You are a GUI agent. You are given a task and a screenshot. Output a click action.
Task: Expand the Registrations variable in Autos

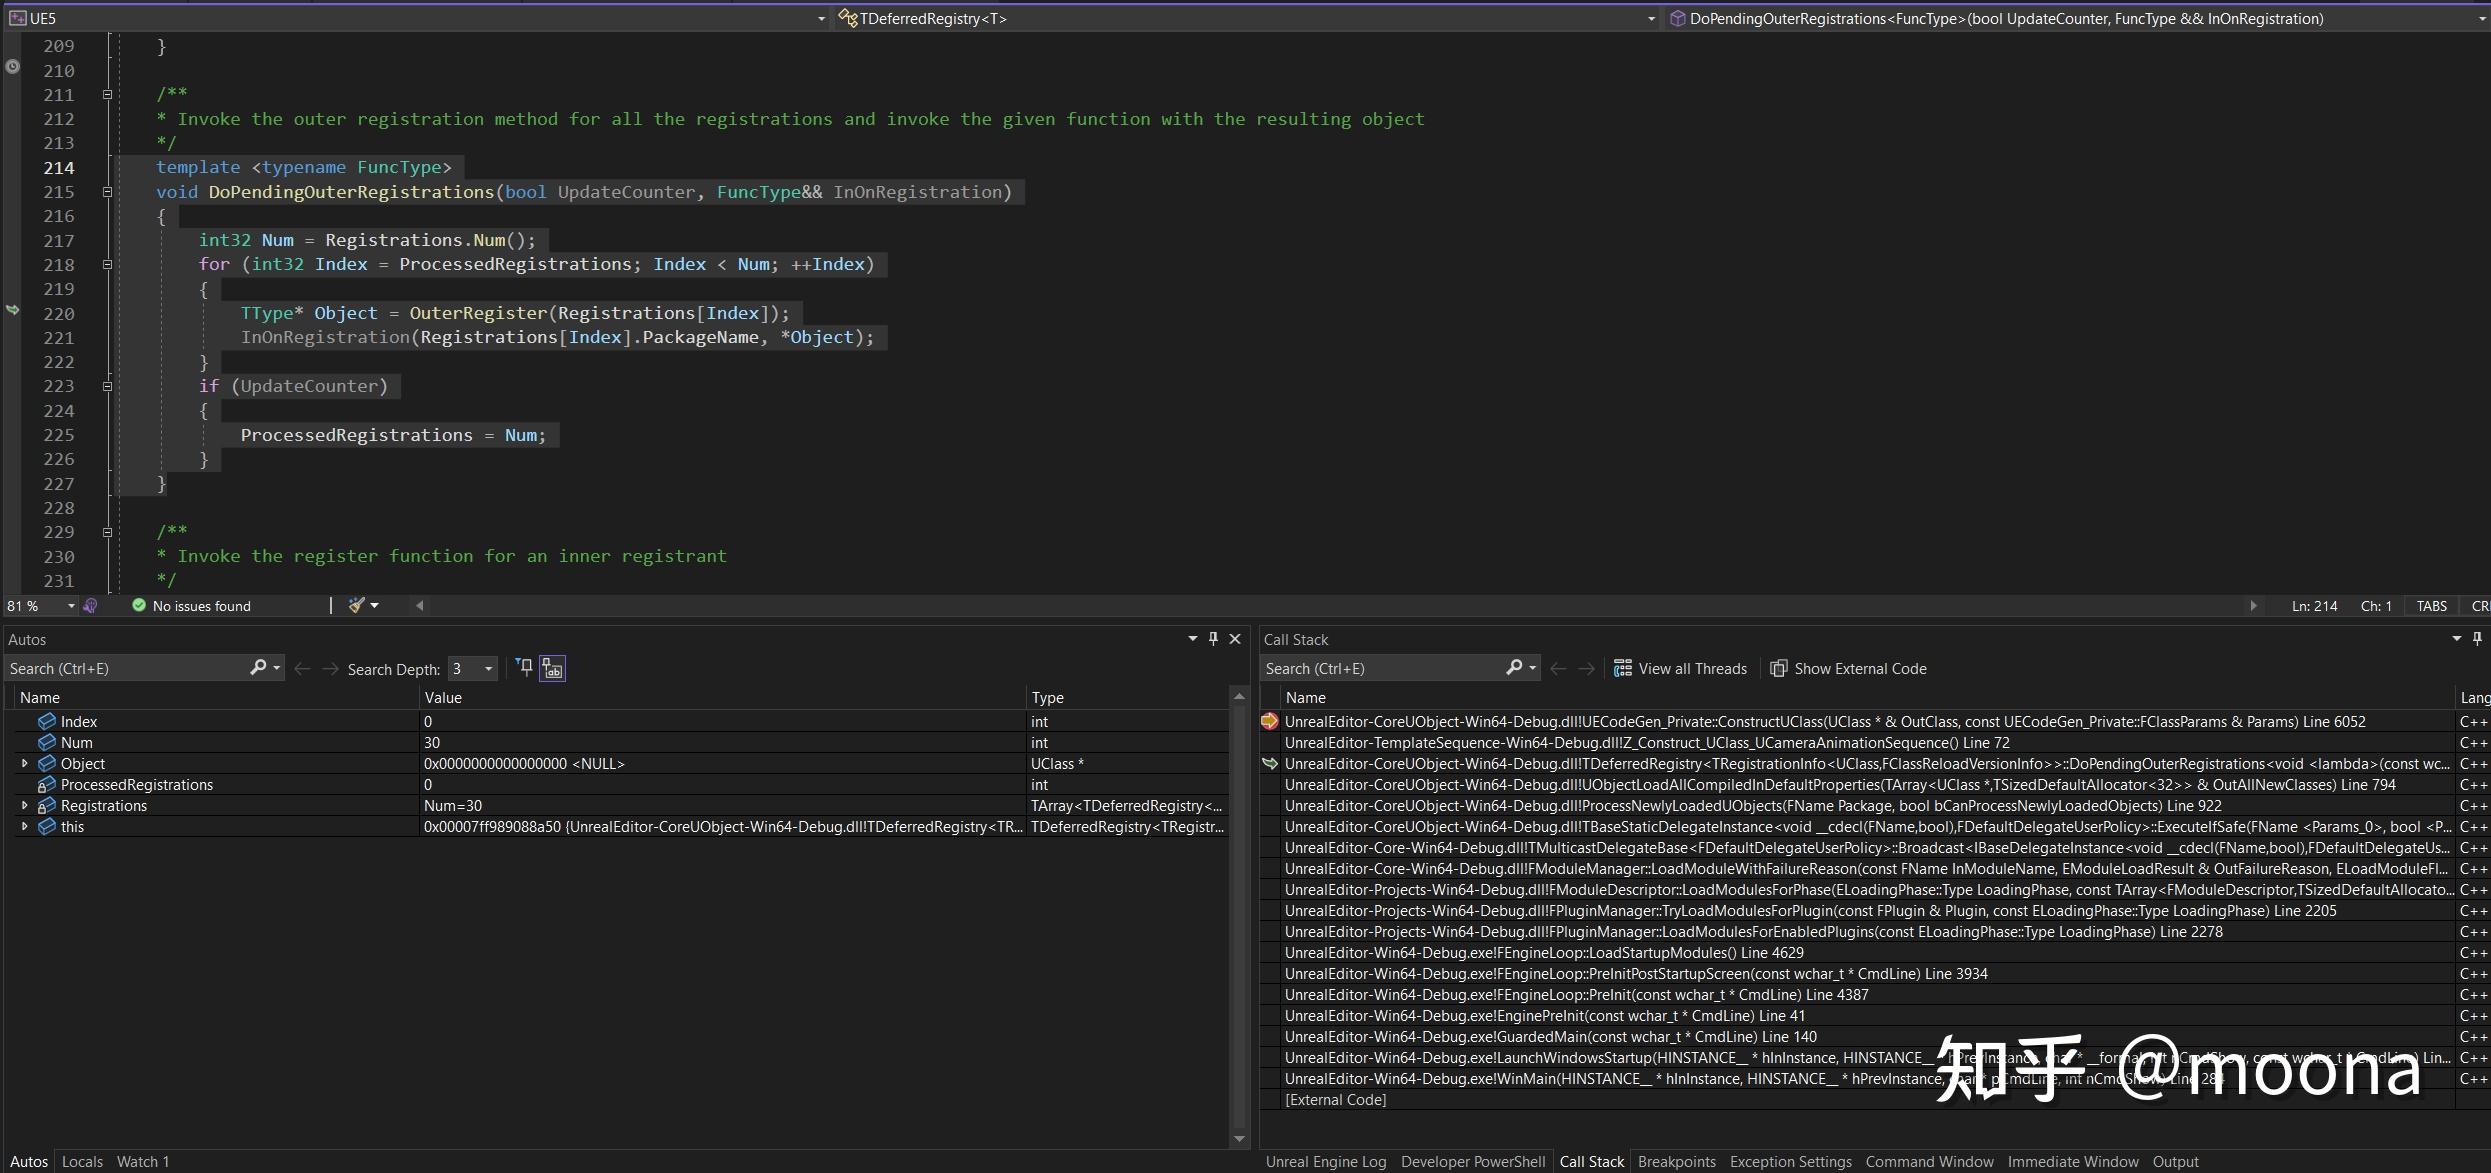pos(25,805)
